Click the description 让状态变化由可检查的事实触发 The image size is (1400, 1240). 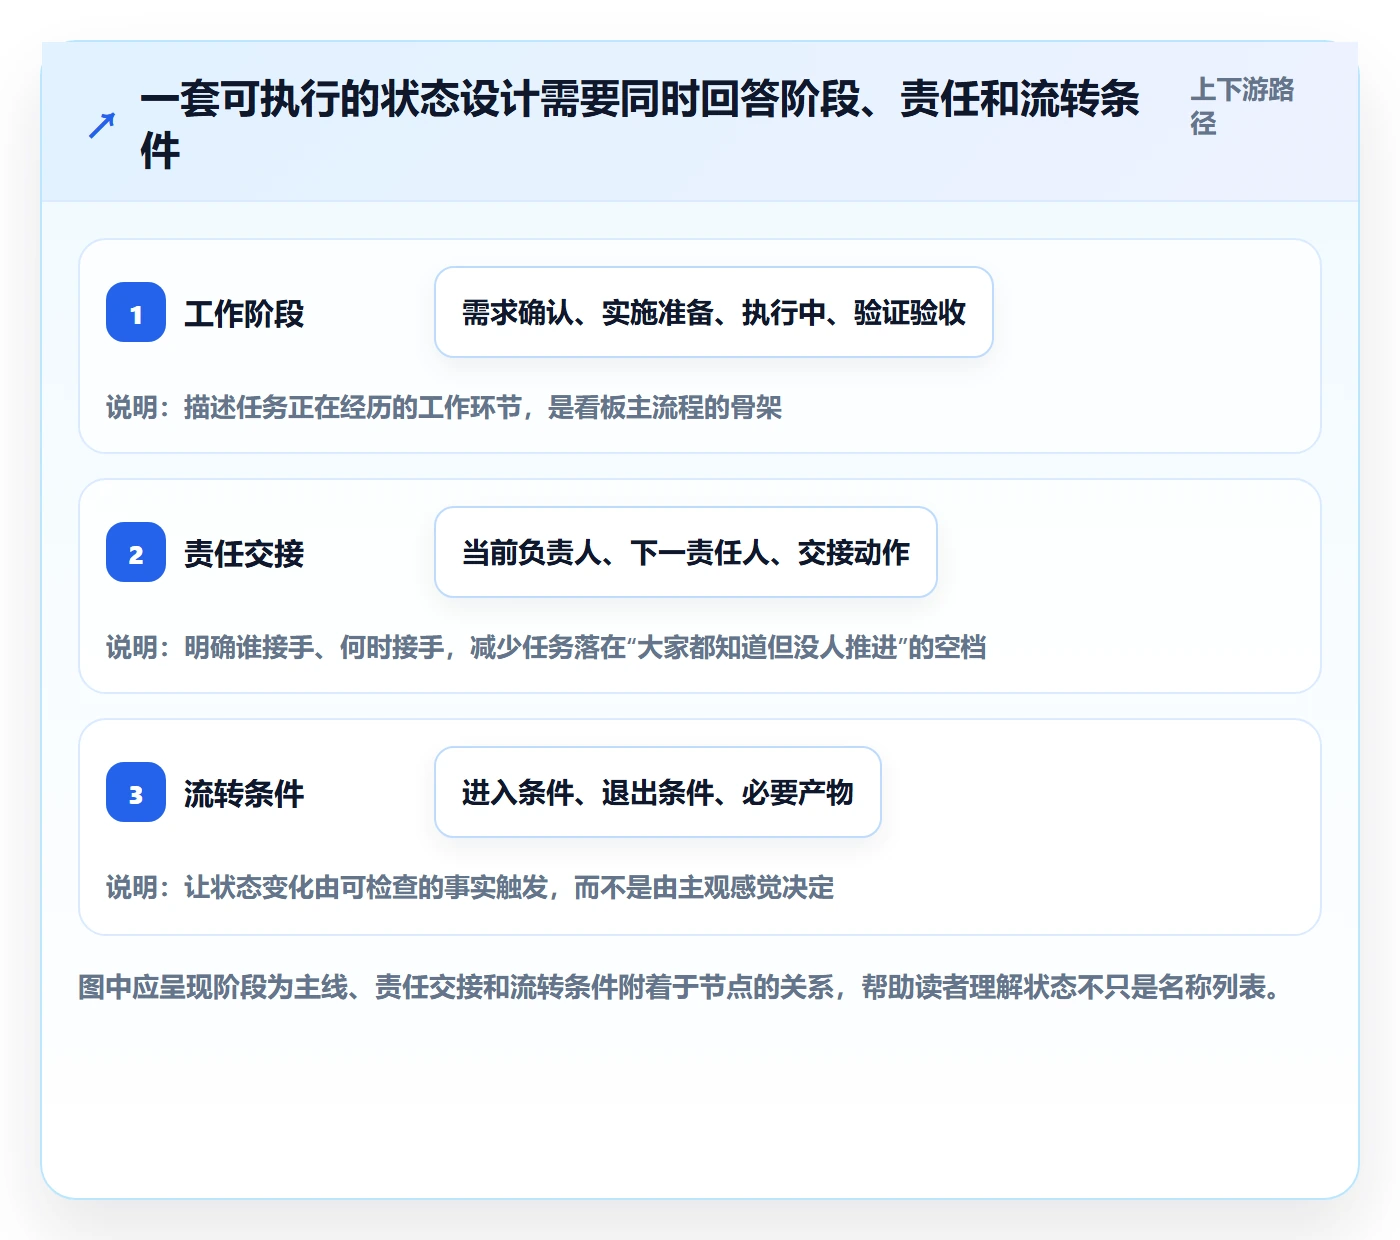click(x=470, y=888)
